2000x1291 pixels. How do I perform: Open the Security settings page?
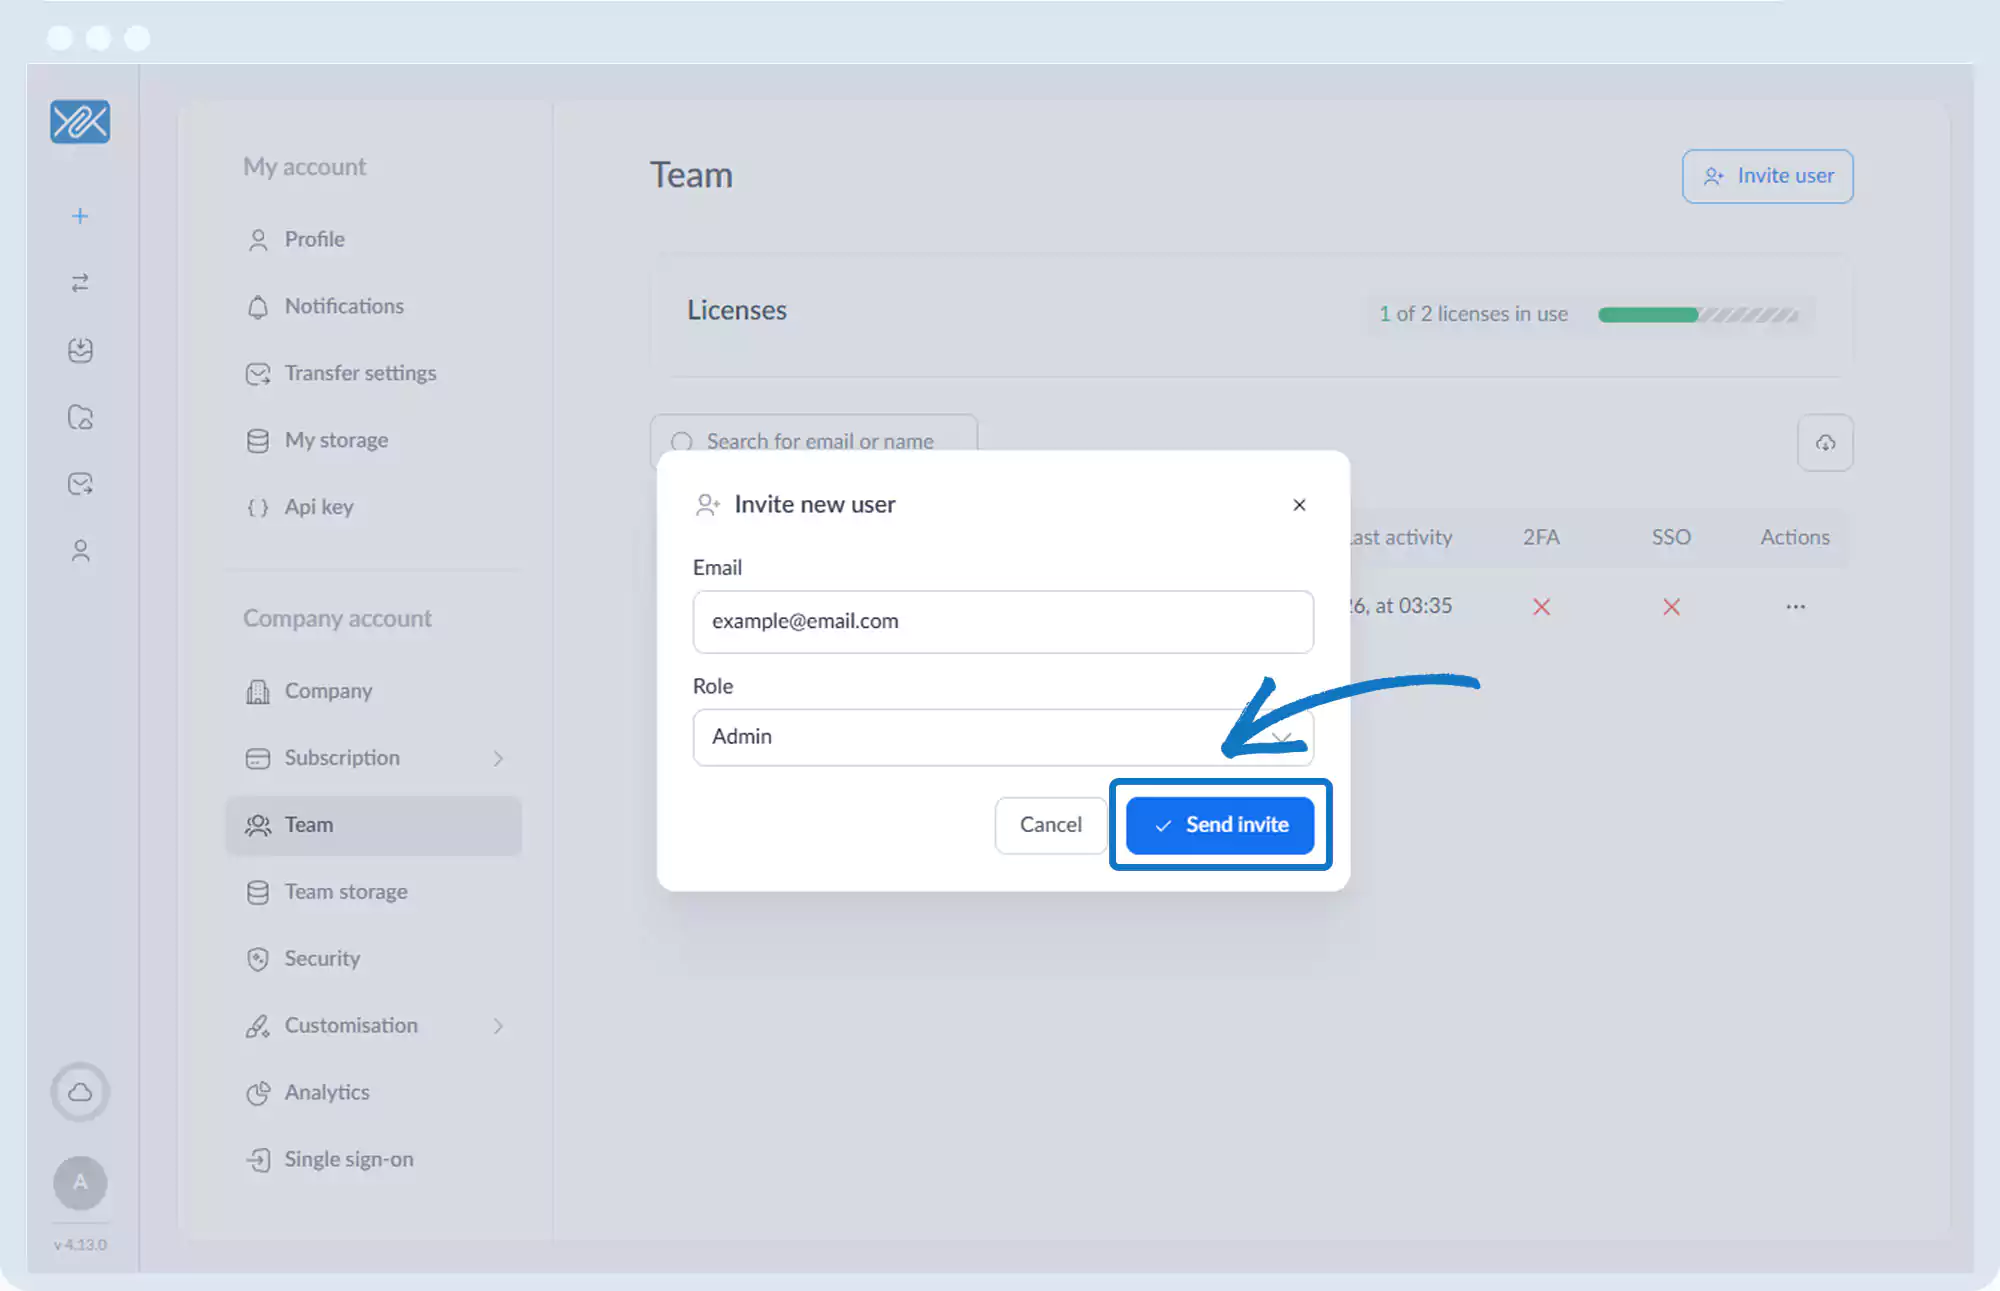322,959
